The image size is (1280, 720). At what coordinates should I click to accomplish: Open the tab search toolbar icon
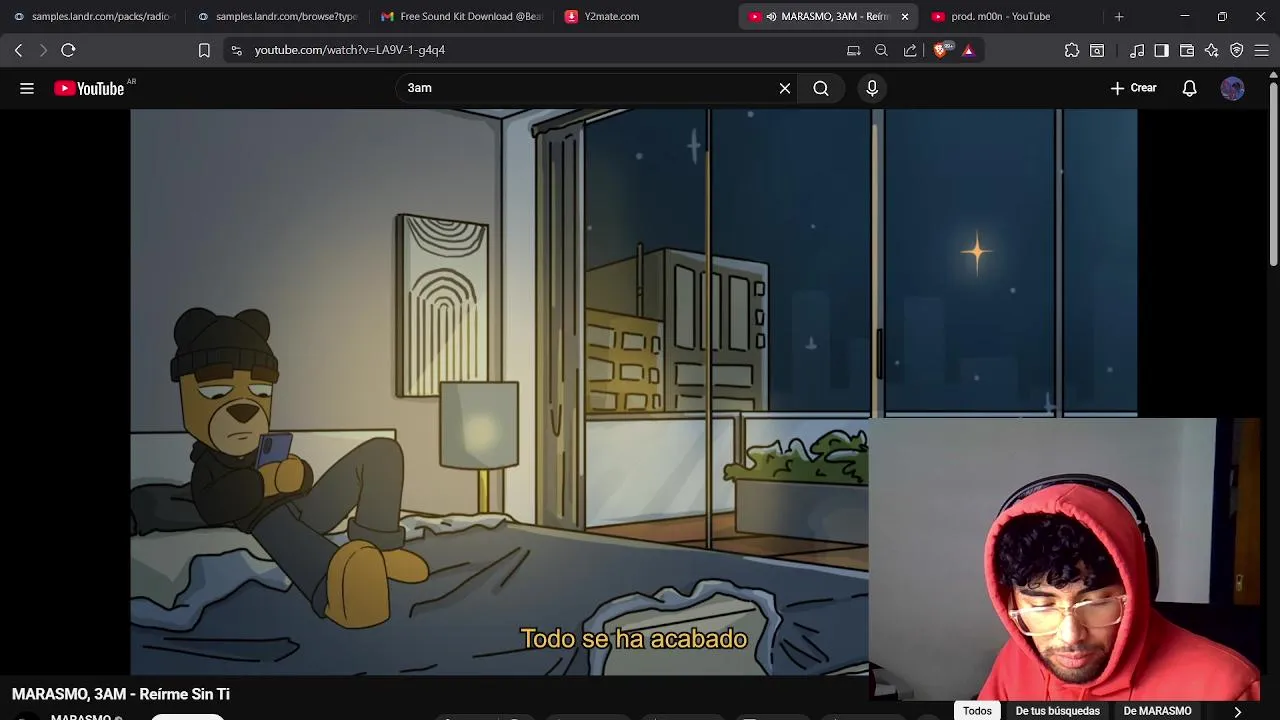1097,50
